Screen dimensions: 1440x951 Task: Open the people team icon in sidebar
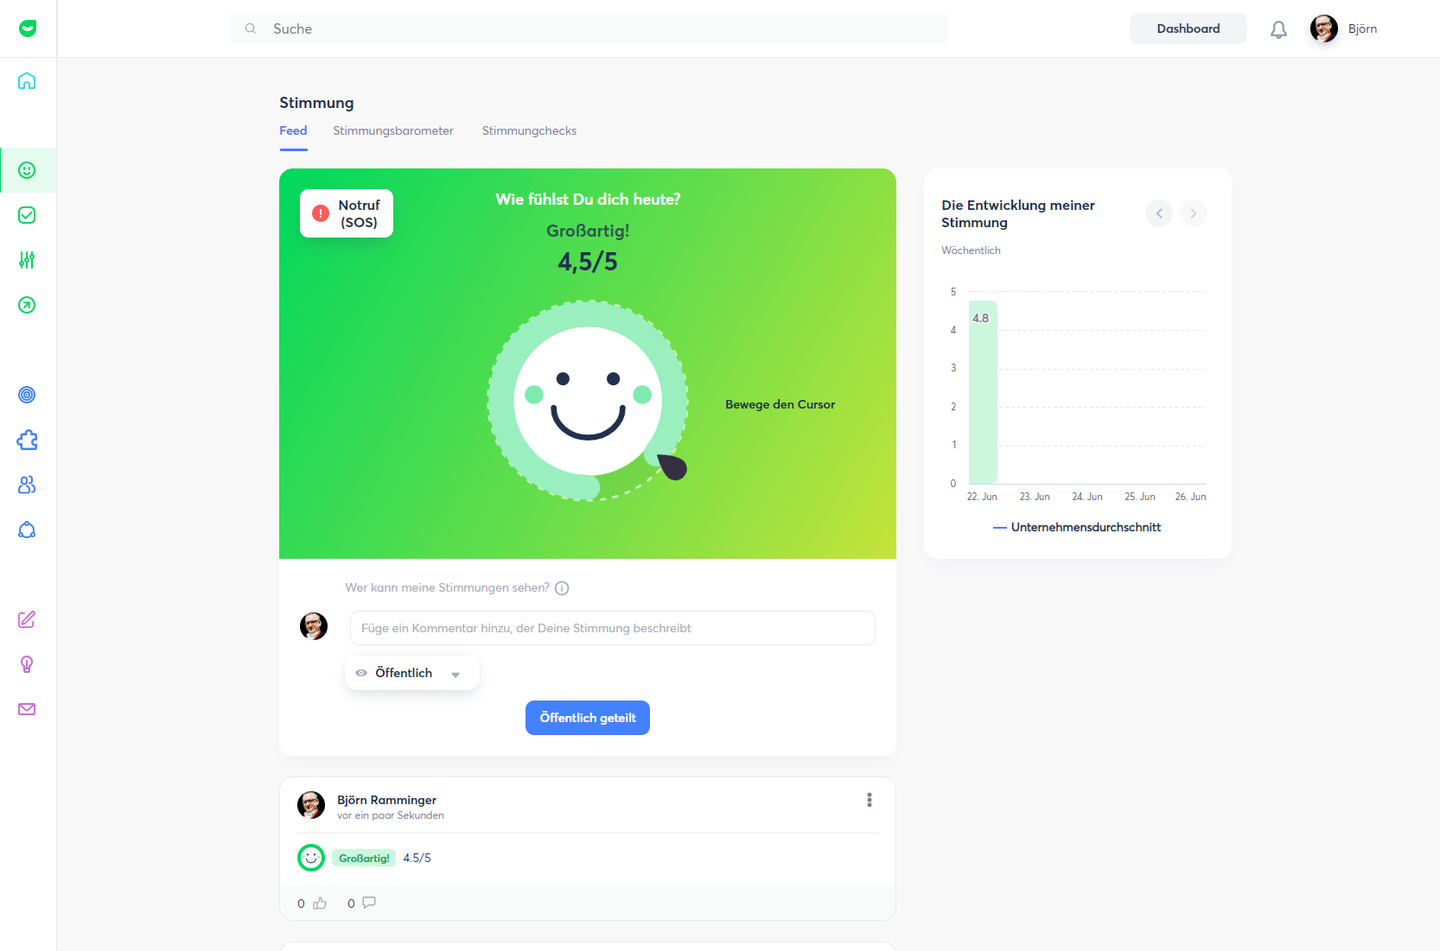point(27,485)
